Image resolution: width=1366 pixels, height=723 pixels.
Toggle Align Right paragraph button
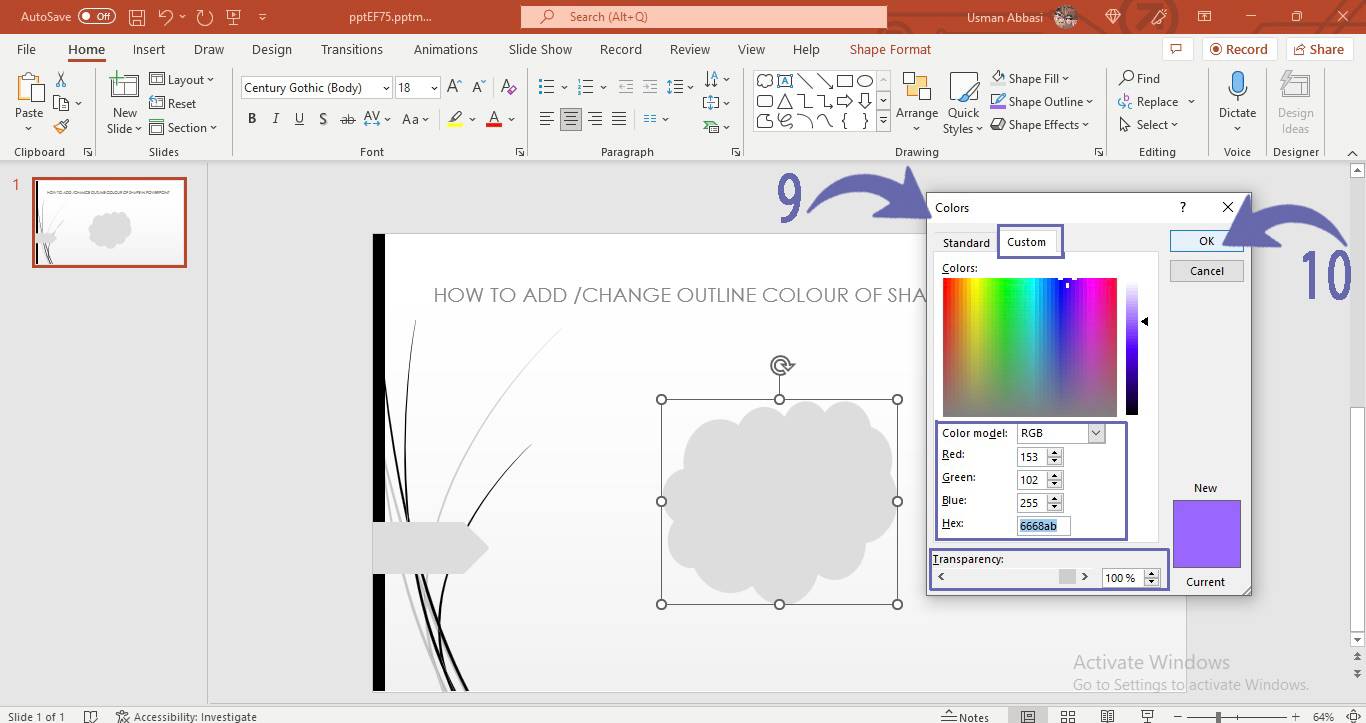(x=594, y=119)
